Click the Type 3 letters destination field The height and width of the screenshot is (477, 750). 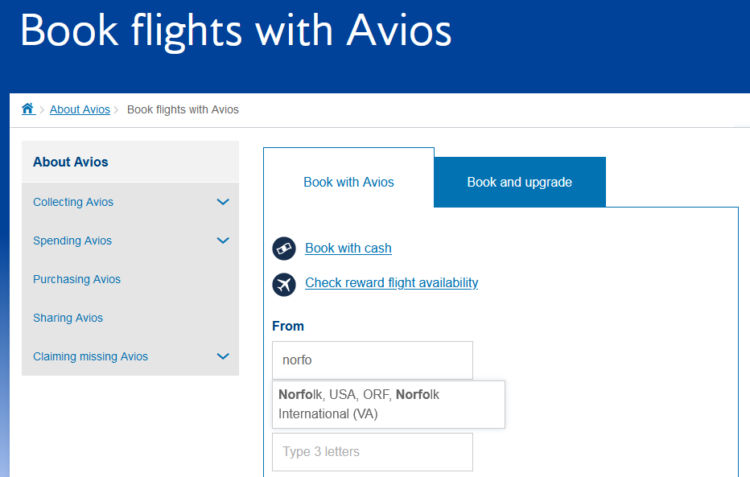click(372, 452)
